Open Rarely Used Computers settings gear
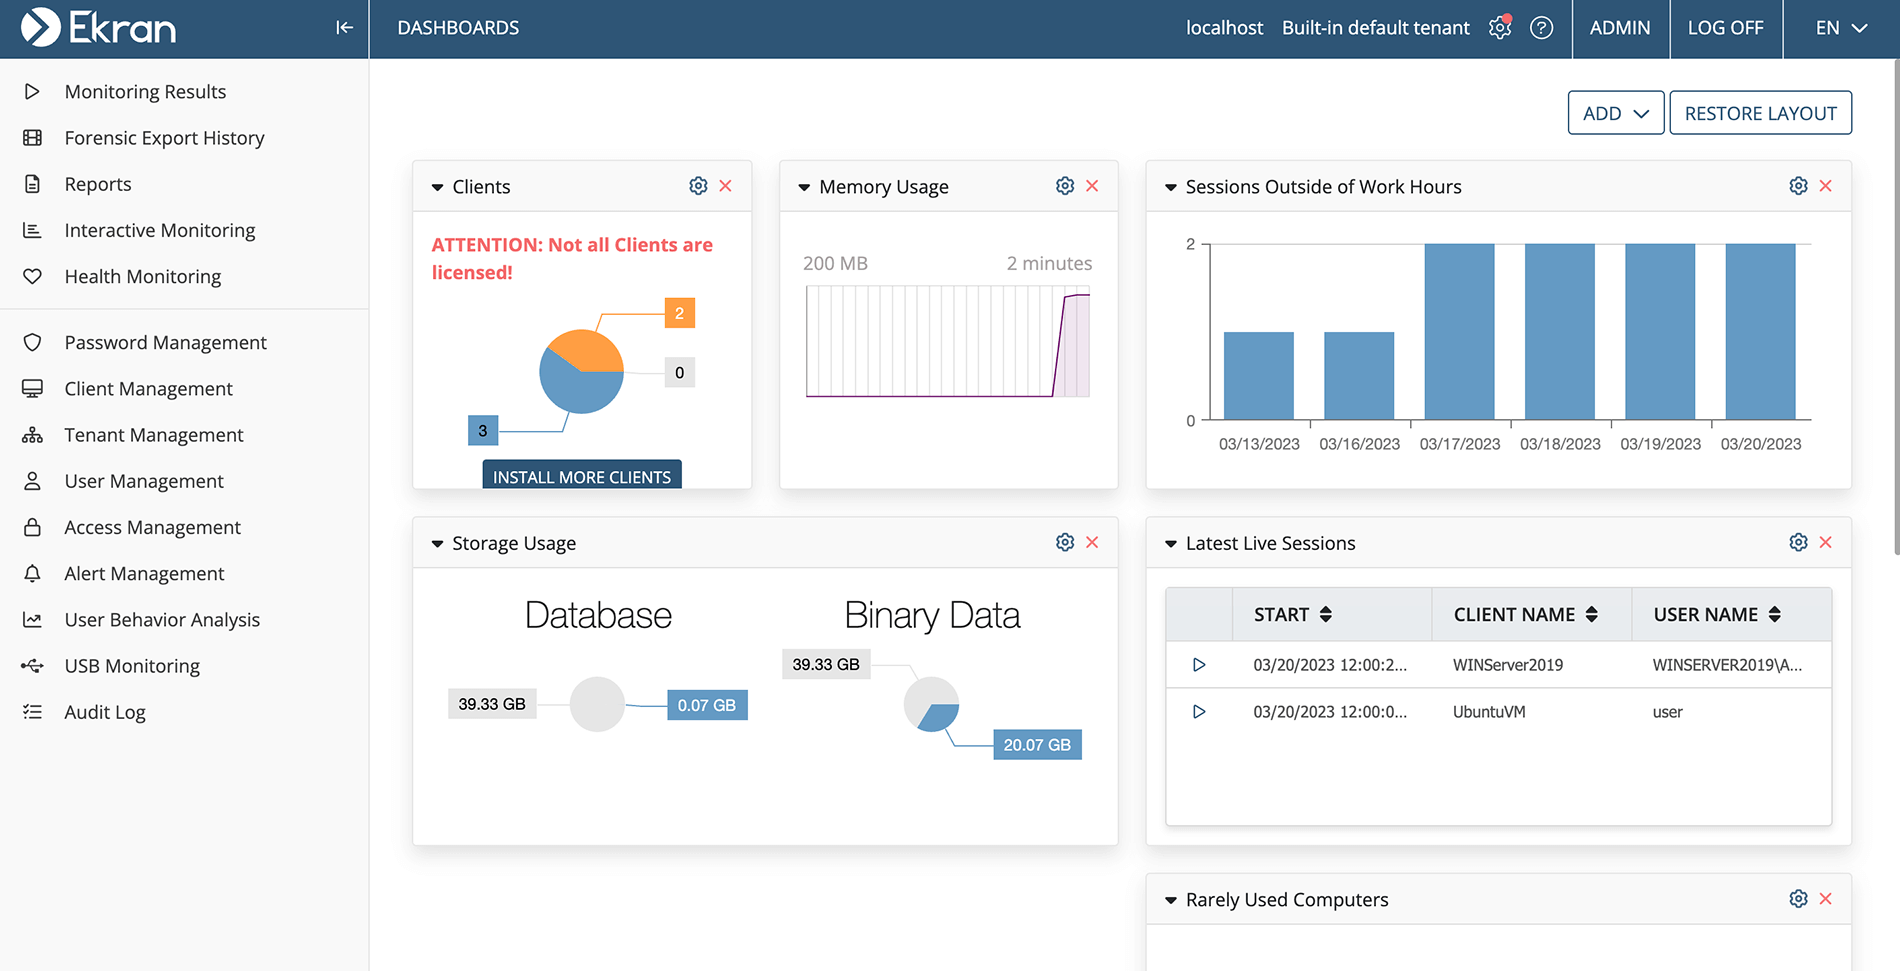Image resolution: width=1900 pixels, height=971 pixels. pyautogui.click(x=1798, y=899)
